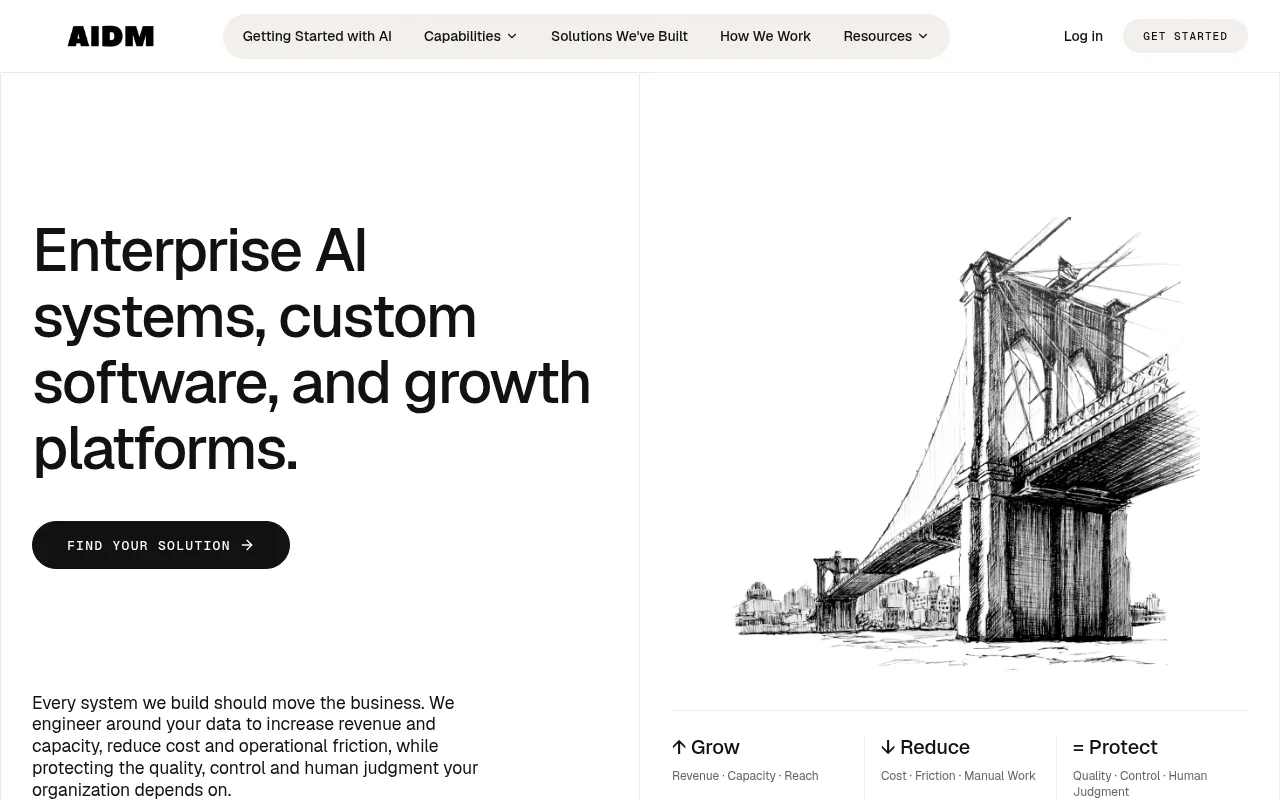Open the How We Work page
This screenshot has width=1280, height=800.
pyautogui.click(x=765, y=36)
